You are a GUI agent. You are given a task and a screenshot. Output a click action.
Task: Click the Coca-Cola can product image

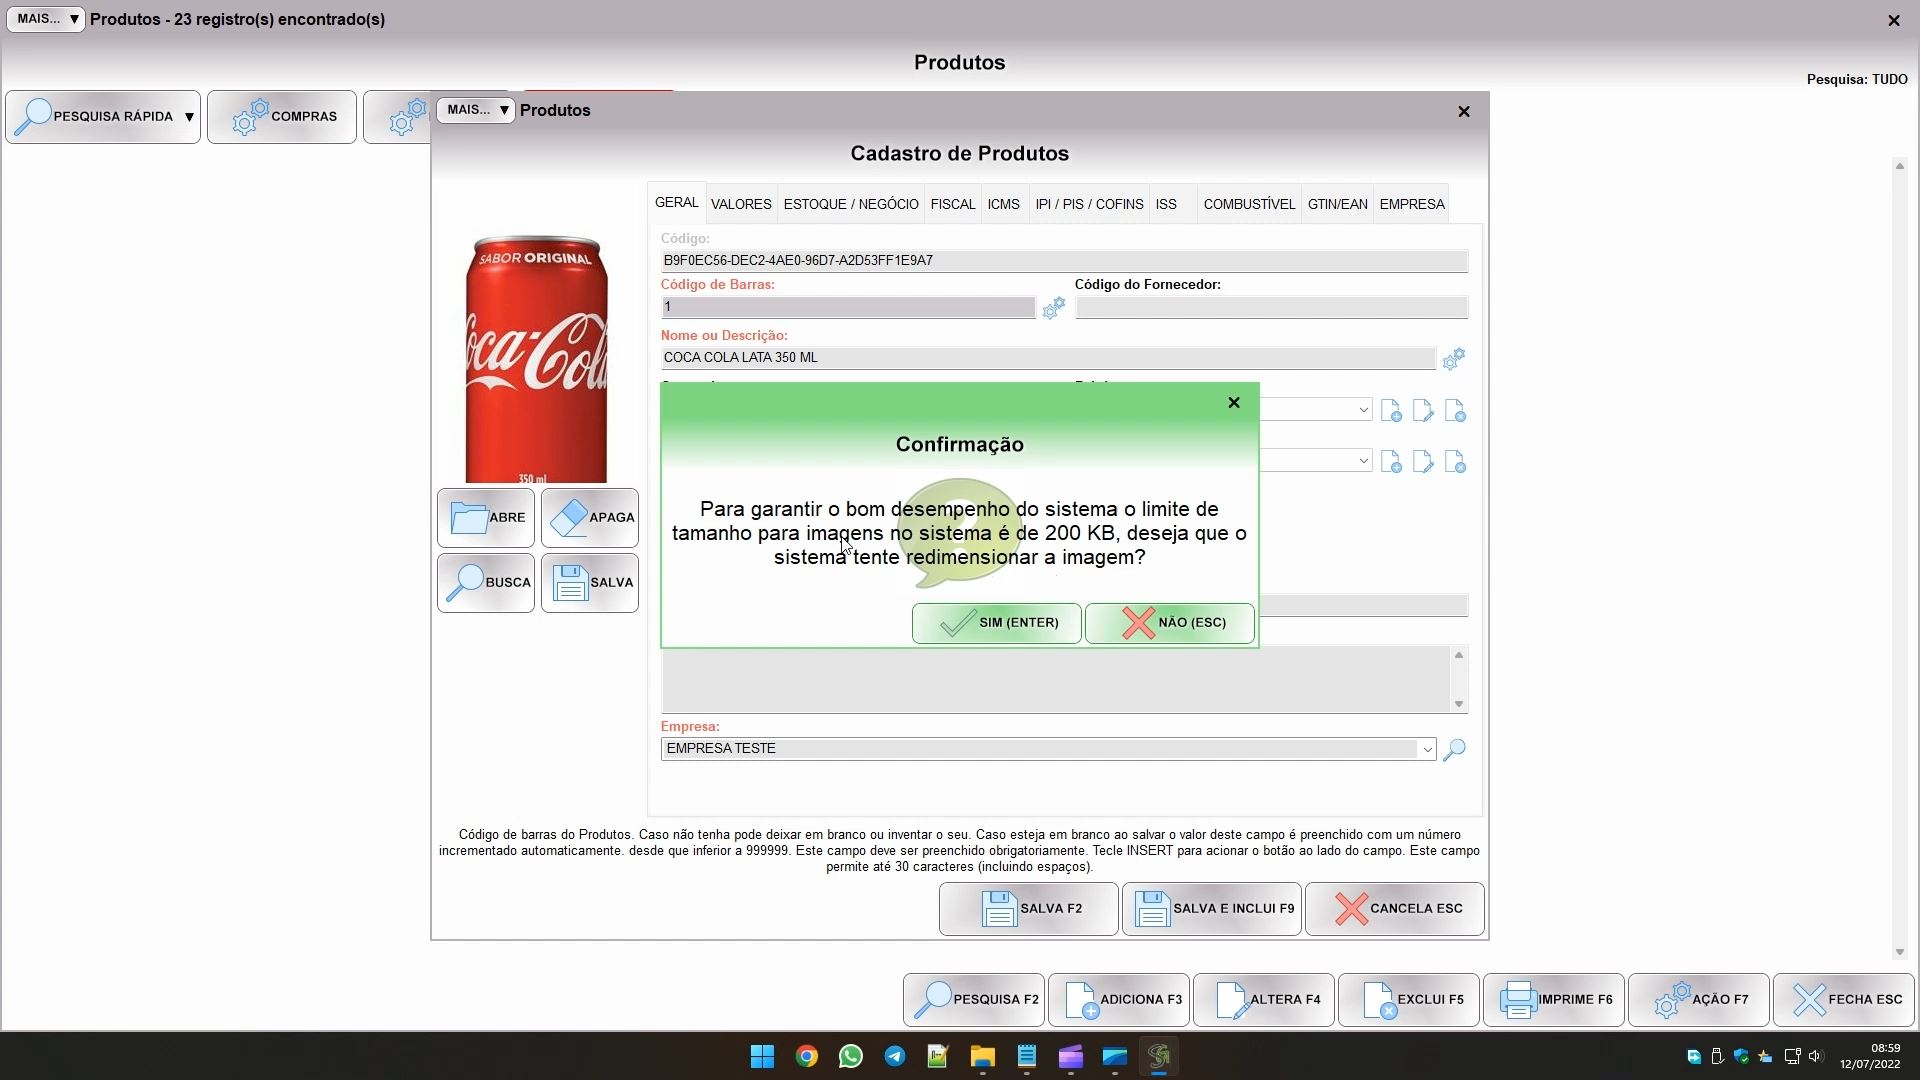(x=536, y=360)
